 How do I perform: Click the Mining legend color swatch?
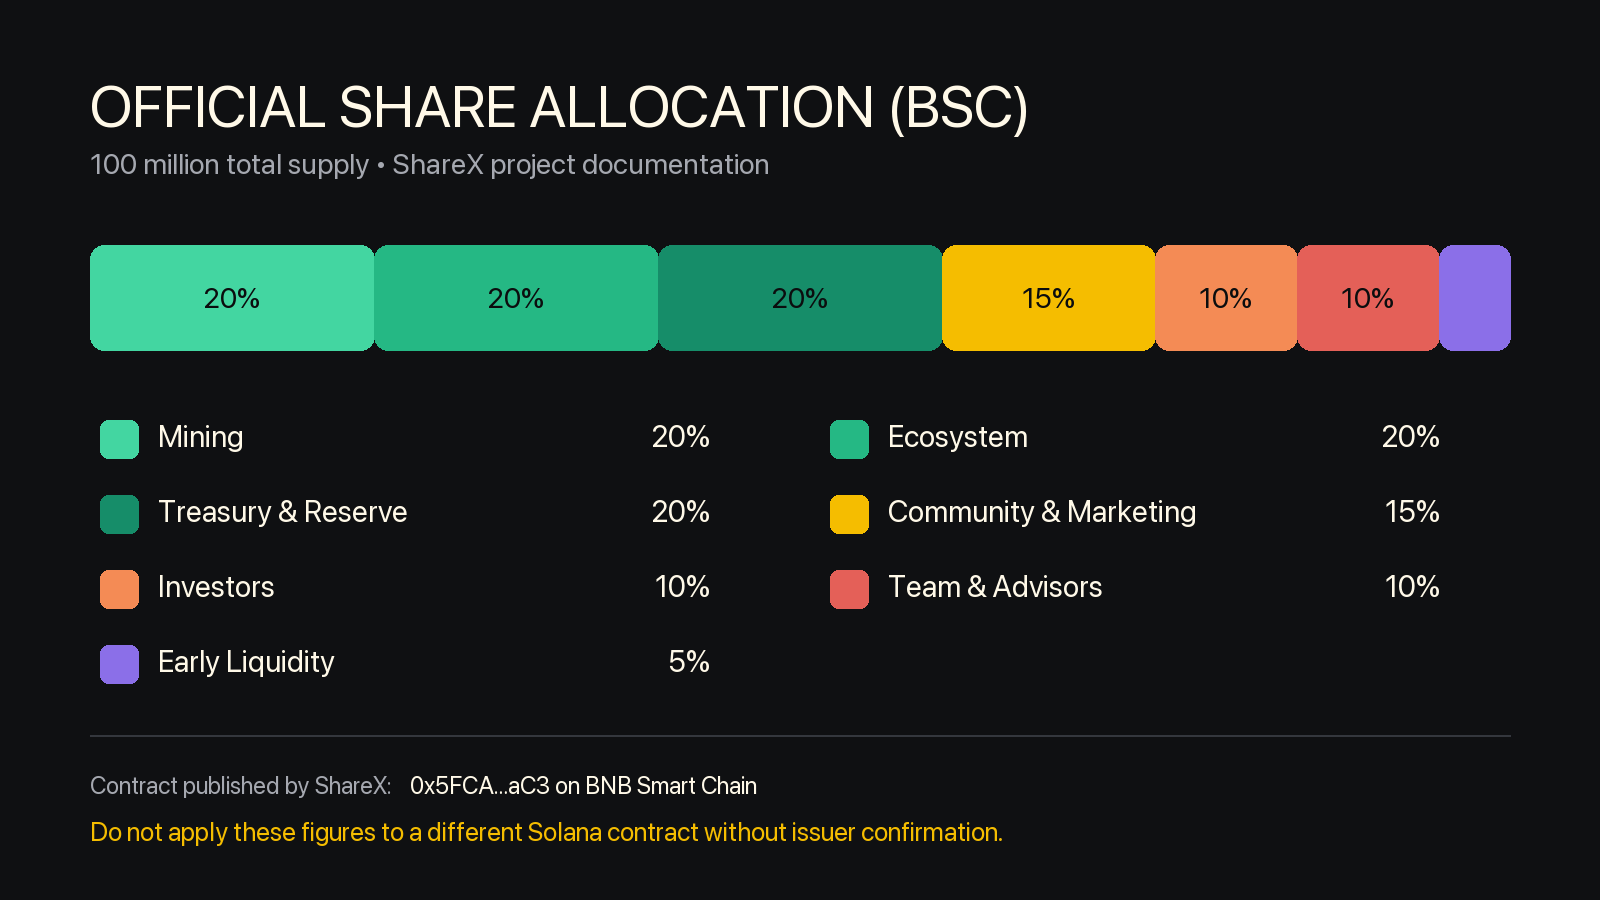119,439
